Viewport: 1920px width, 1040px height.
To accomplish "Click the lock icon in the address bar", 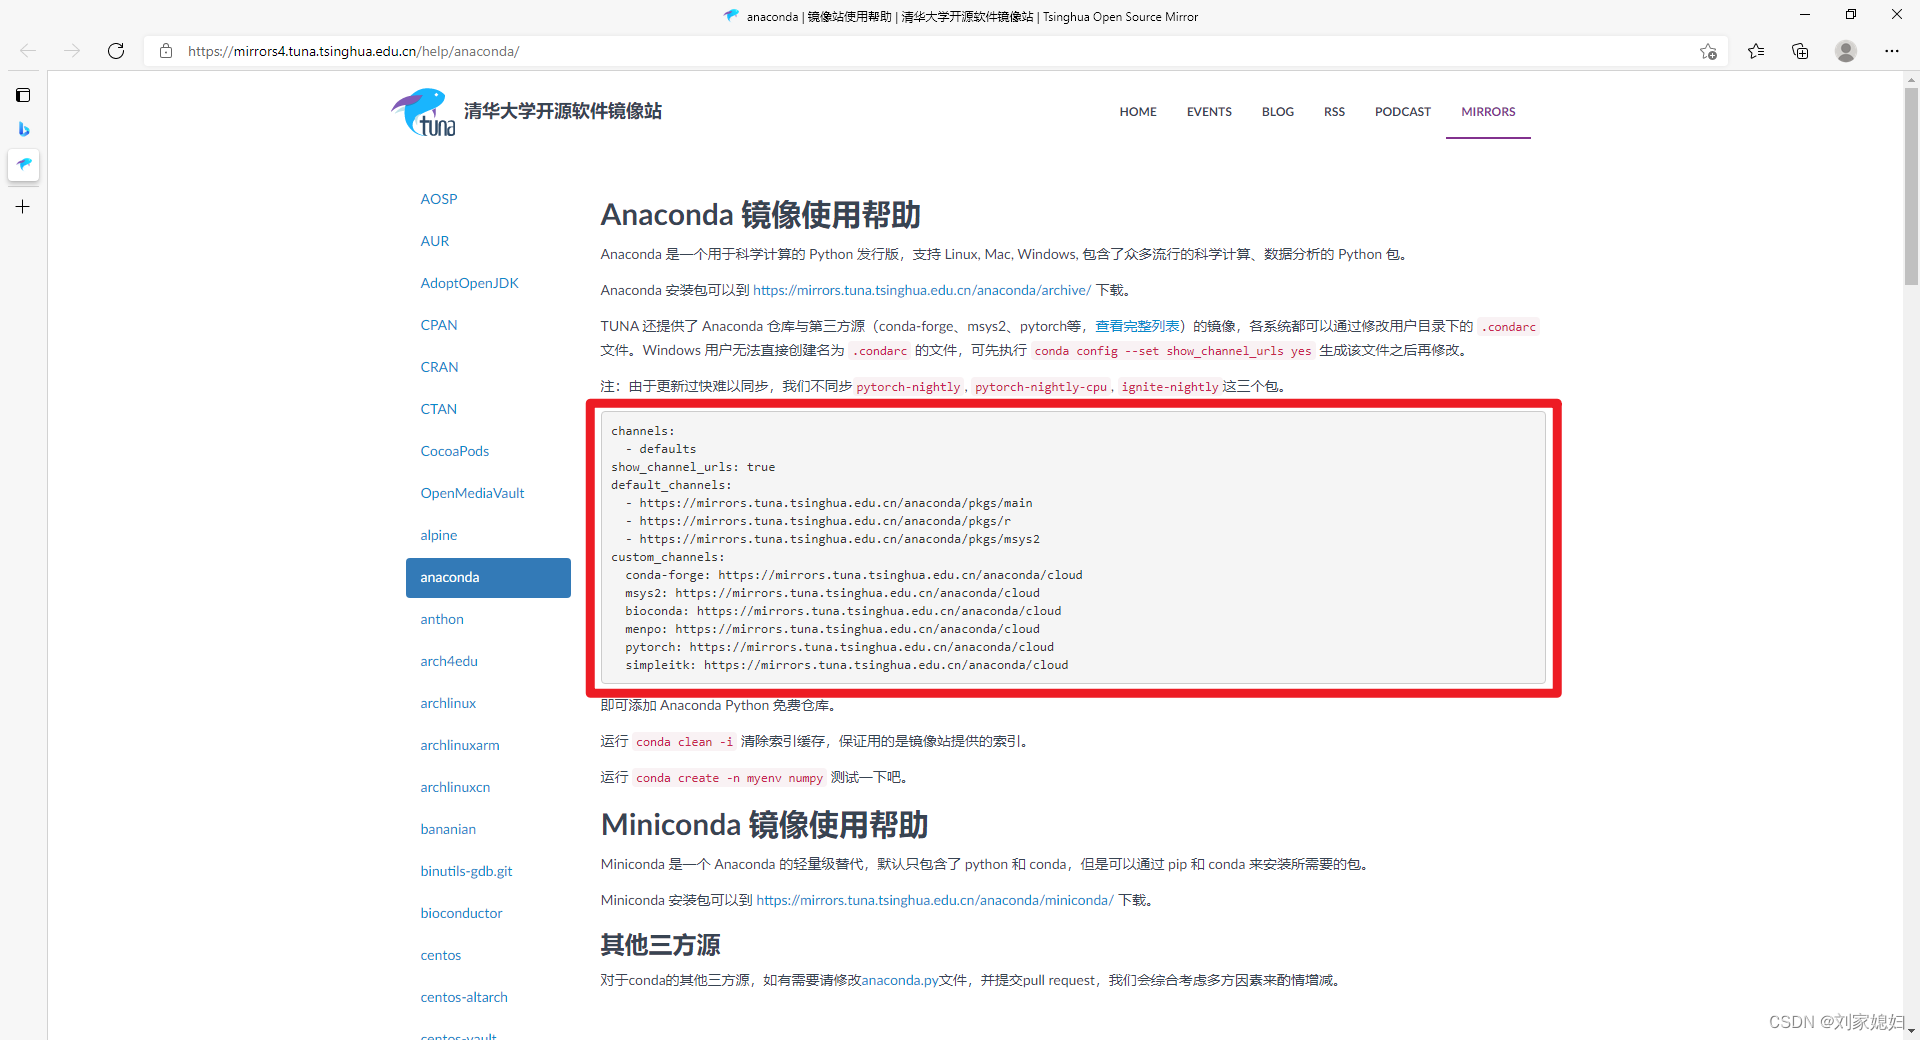I will point(166,51).
